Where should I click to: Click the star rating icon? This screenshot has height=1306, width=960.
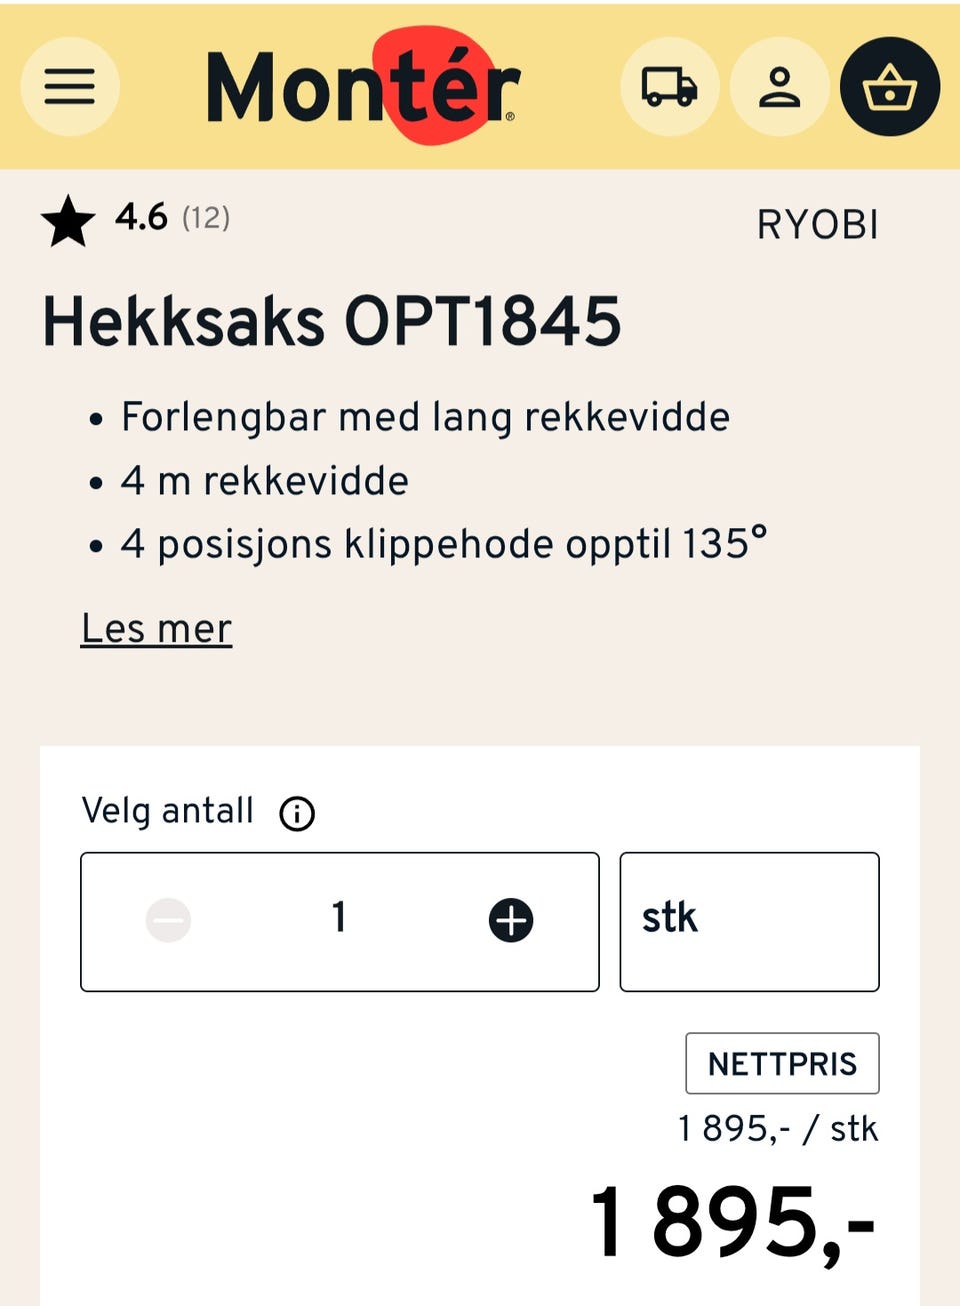click(x=68, y=220)
